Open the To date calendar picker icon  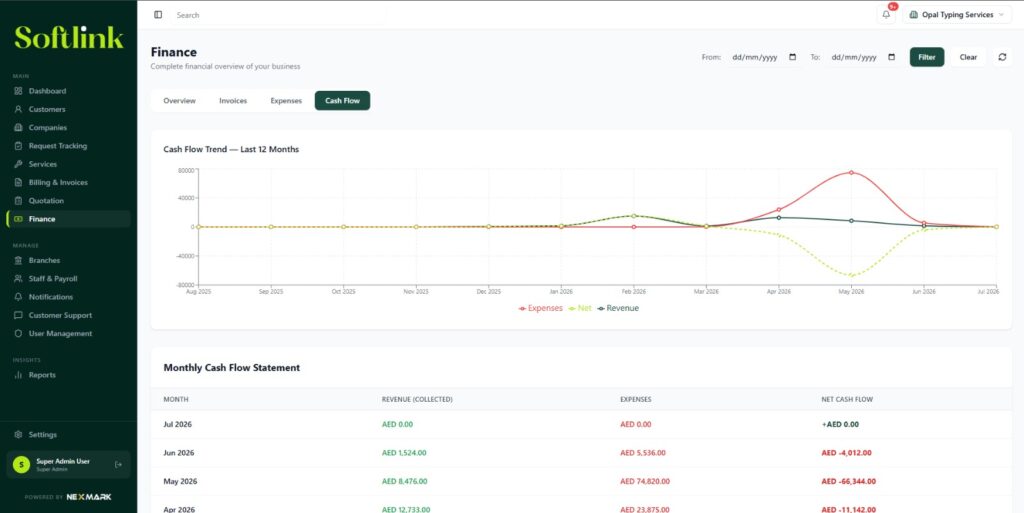coord(891,57)
